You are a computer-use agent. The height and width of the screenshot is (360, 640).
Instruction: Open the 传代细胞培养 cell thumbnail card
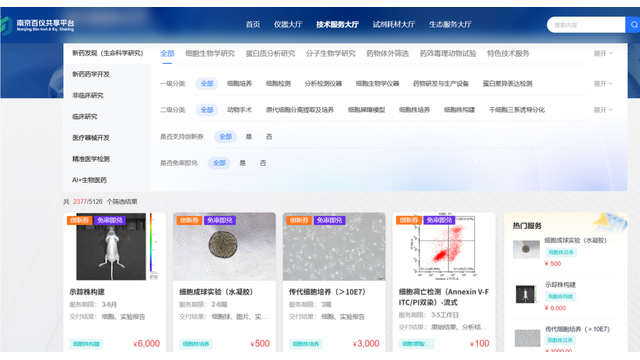click(x=334, y=247)
